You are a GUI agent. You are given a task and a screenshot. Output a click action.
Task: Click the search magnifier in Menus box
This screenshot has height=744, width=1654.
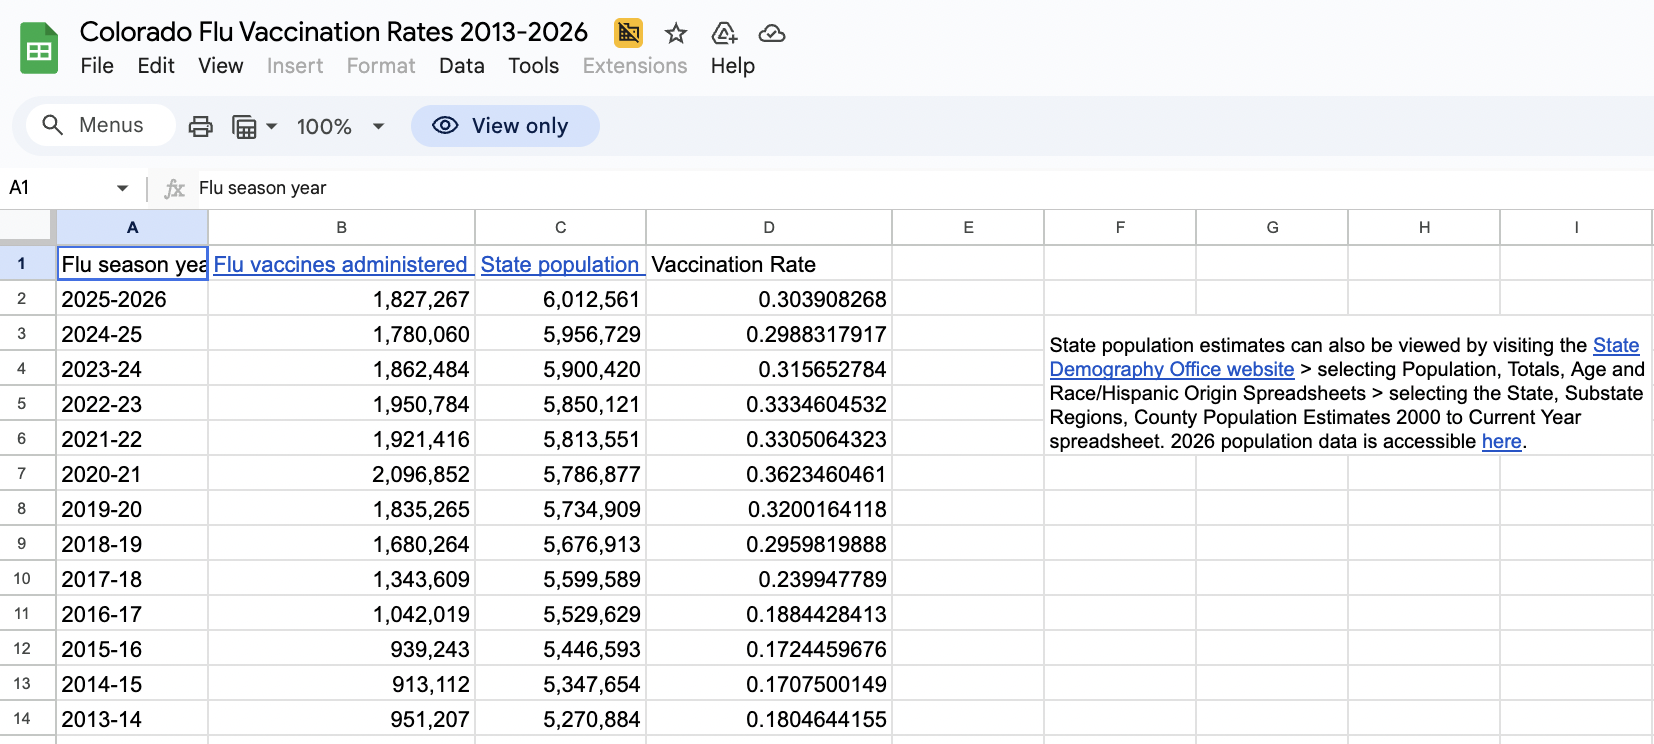coord(53,125)
